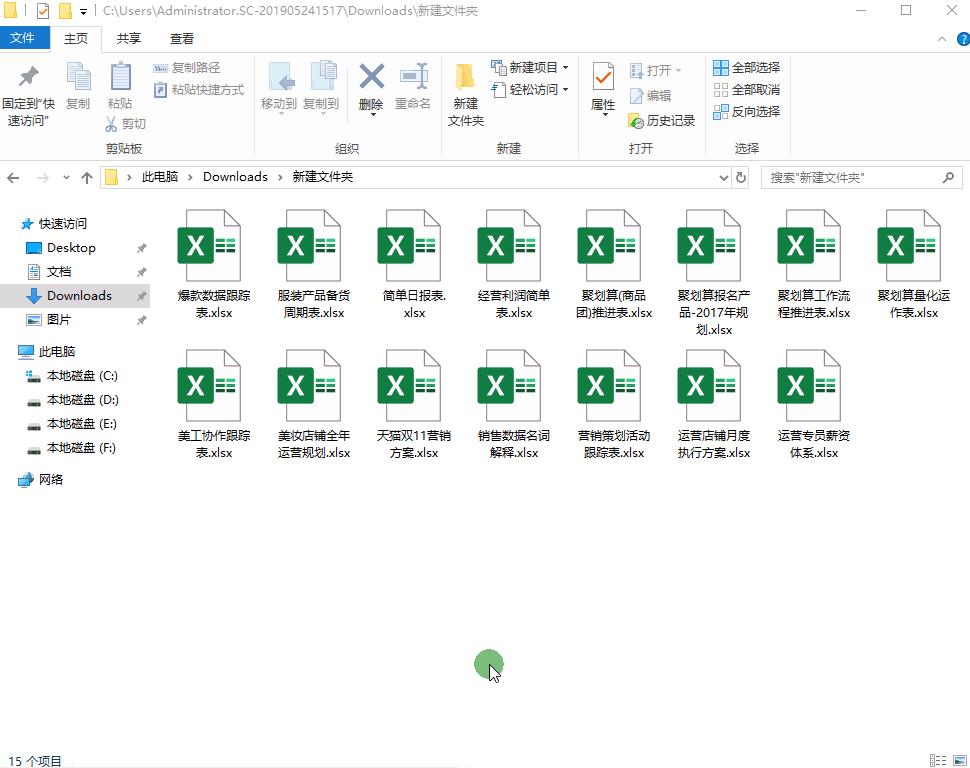
Task: Select 本地磁盘 (F:) drive
Action: (81, 448)
